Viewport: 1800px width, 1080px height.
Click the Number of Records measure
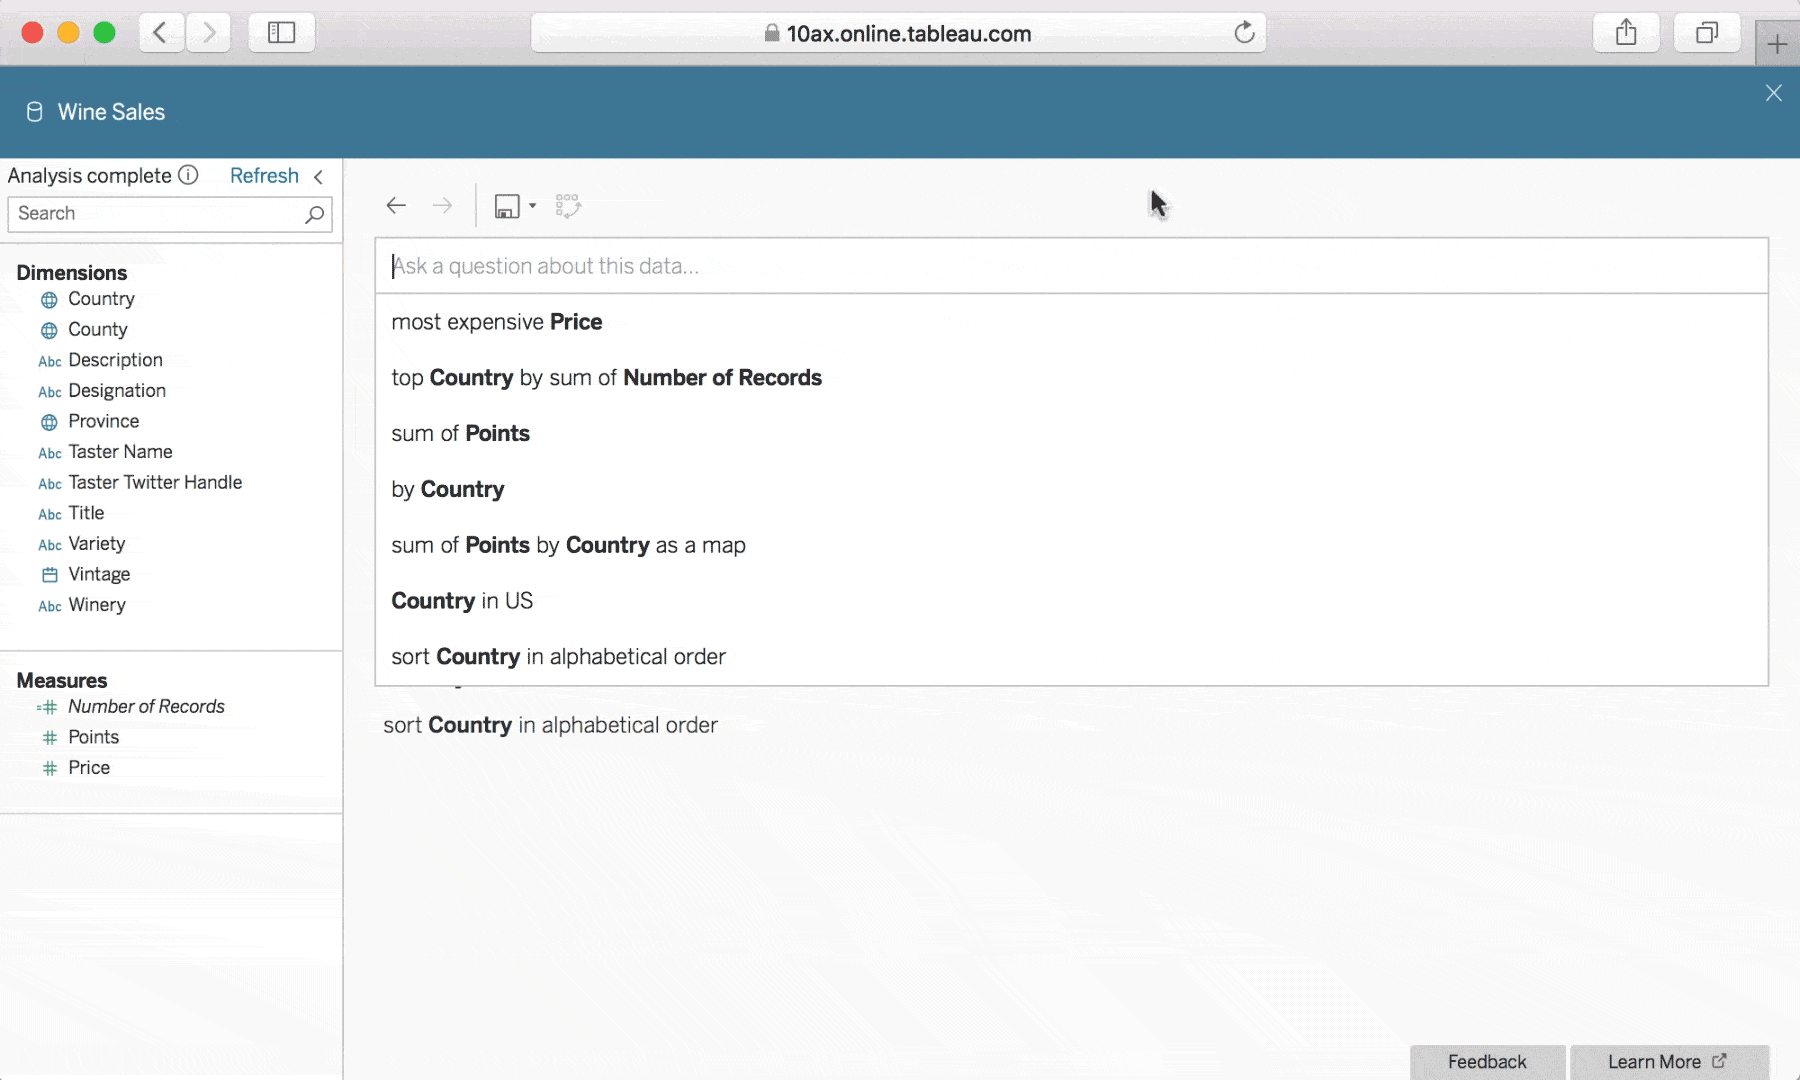click(x=146, y=706)
